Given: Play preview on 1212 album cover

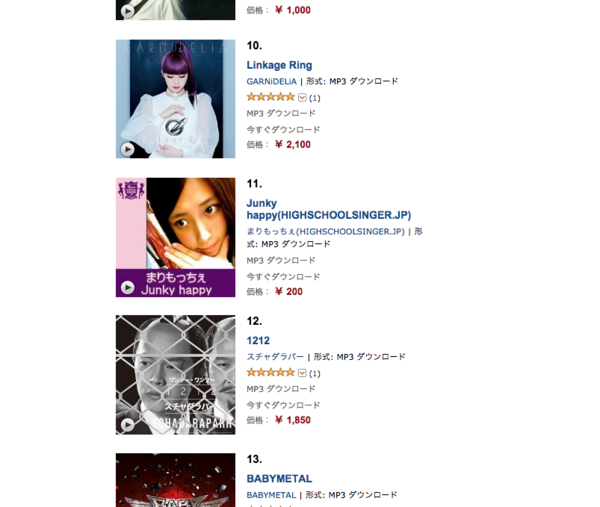Looking at the screenshot, I should pos(127,425).
